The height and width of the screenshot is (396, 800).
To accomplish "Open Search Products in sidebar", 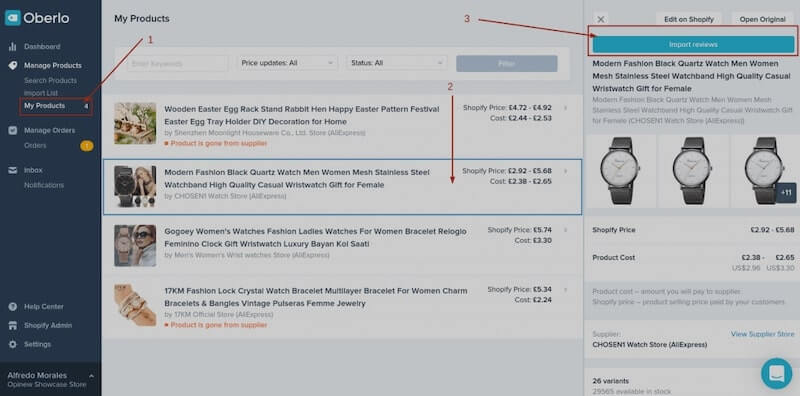I will 50,81.
